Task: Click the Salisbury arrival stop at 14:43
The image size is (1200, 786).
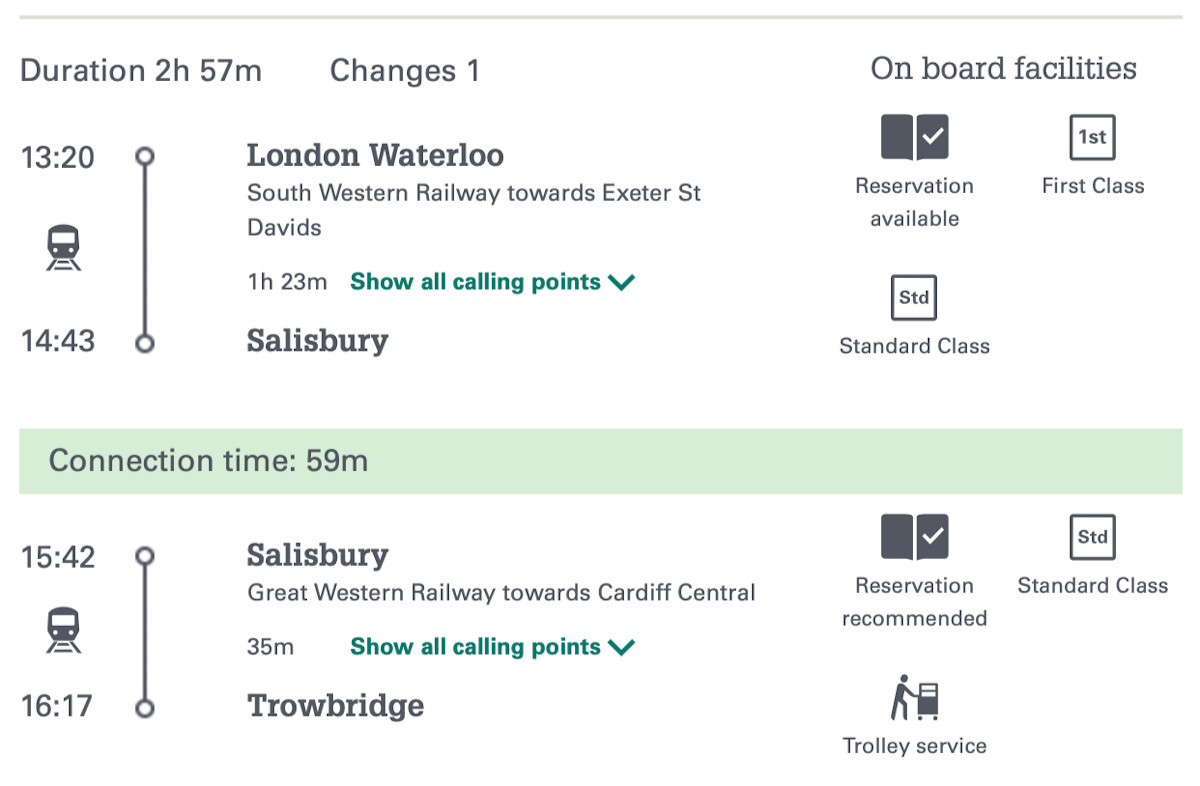Action: point(317,340)
